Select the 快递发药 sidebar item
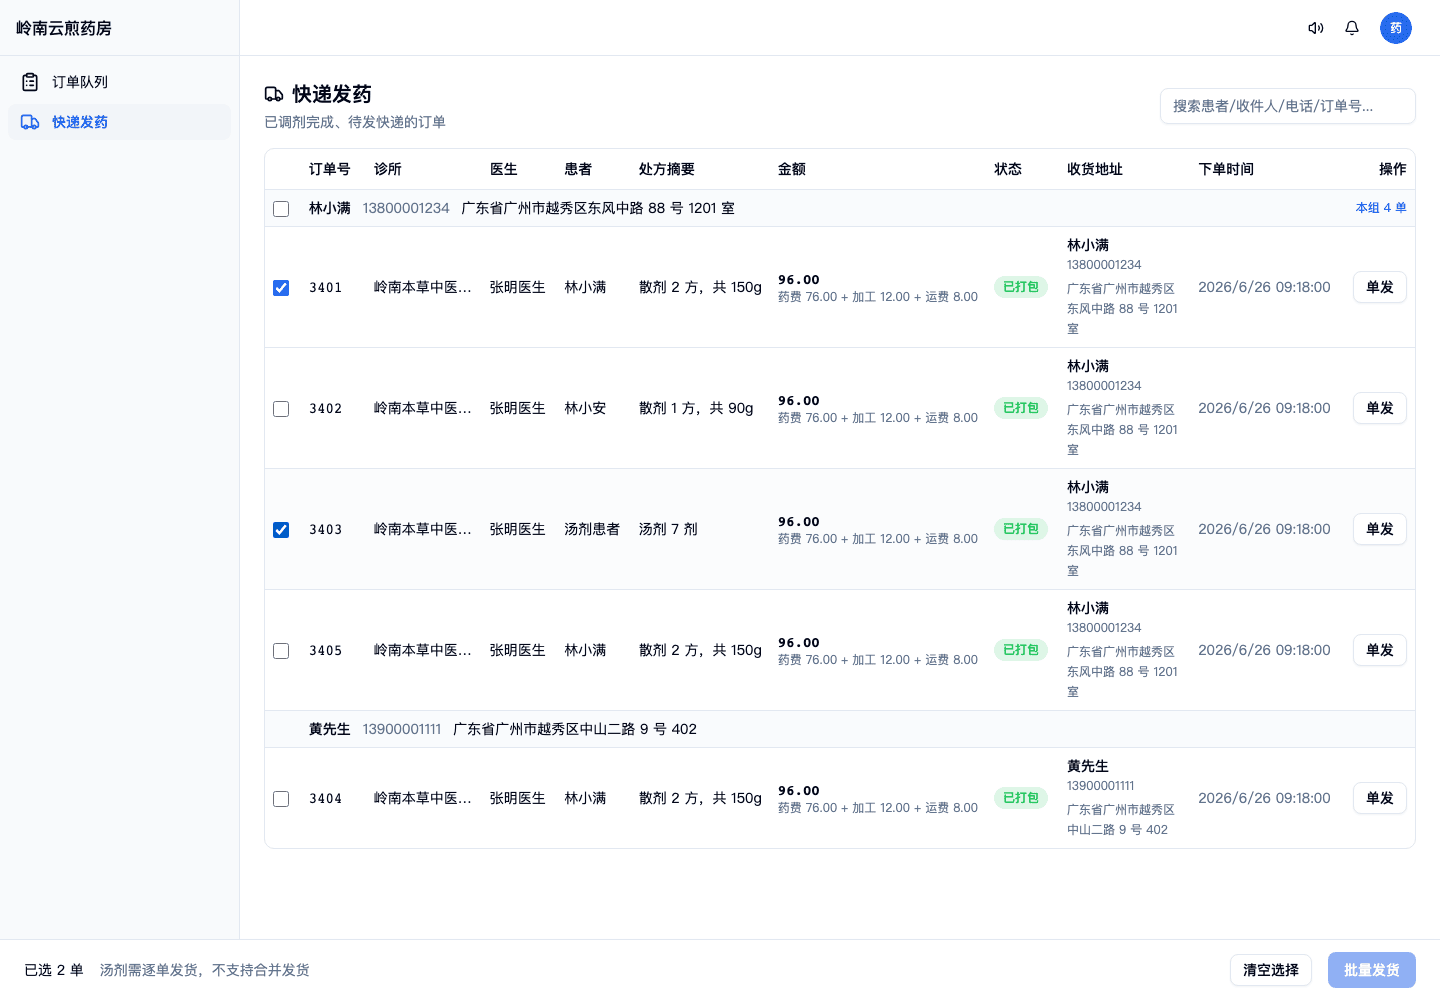1440x1000 pixels. 119,122
